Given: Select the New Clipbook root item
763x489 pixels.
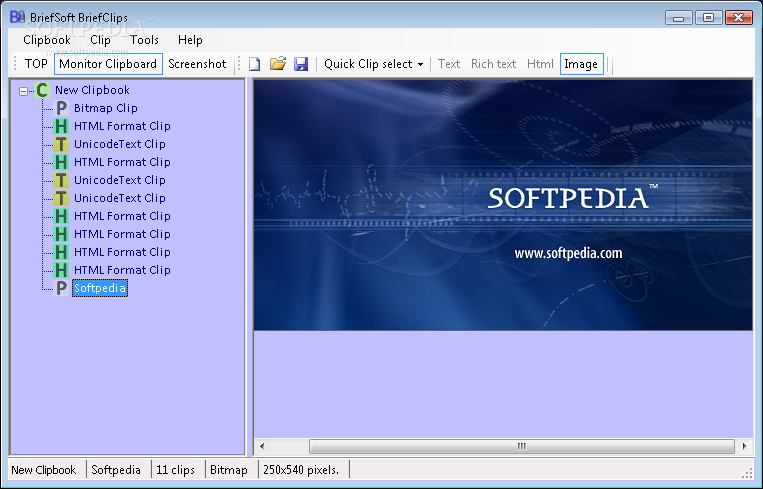Looking at the screenshot, I should [x=92, y=90].
